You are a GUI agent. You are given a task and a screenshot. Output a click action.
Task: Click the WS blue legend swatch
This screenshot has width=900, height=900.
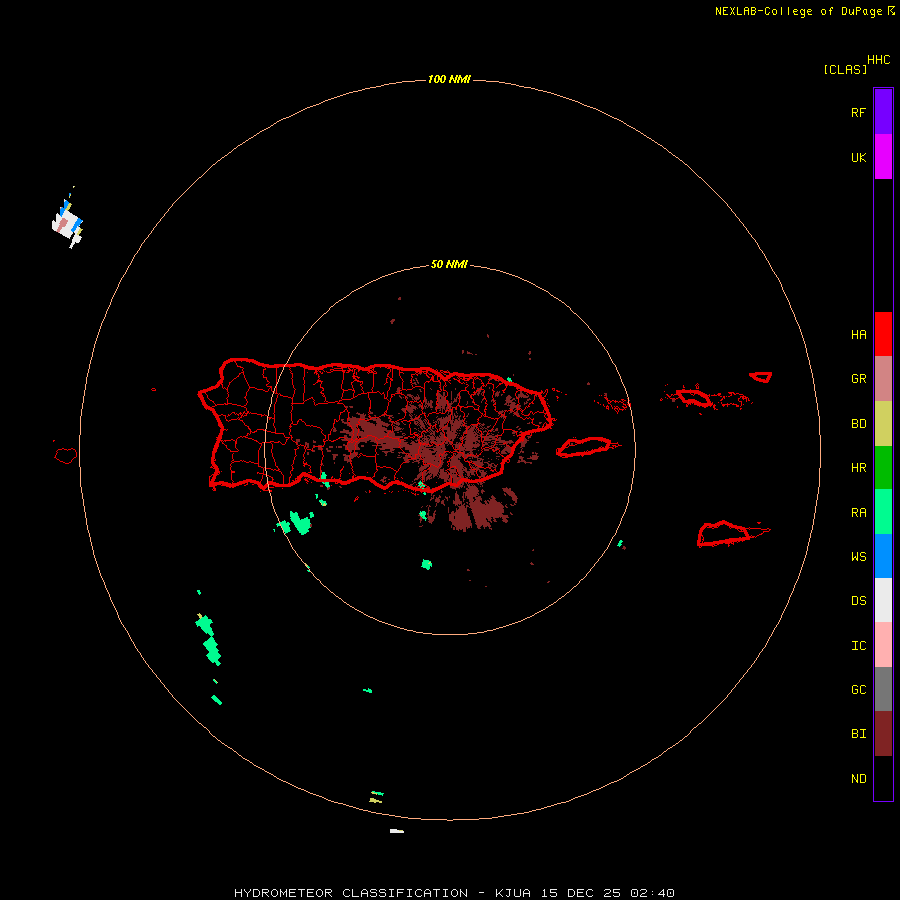[x=883, y=556]
